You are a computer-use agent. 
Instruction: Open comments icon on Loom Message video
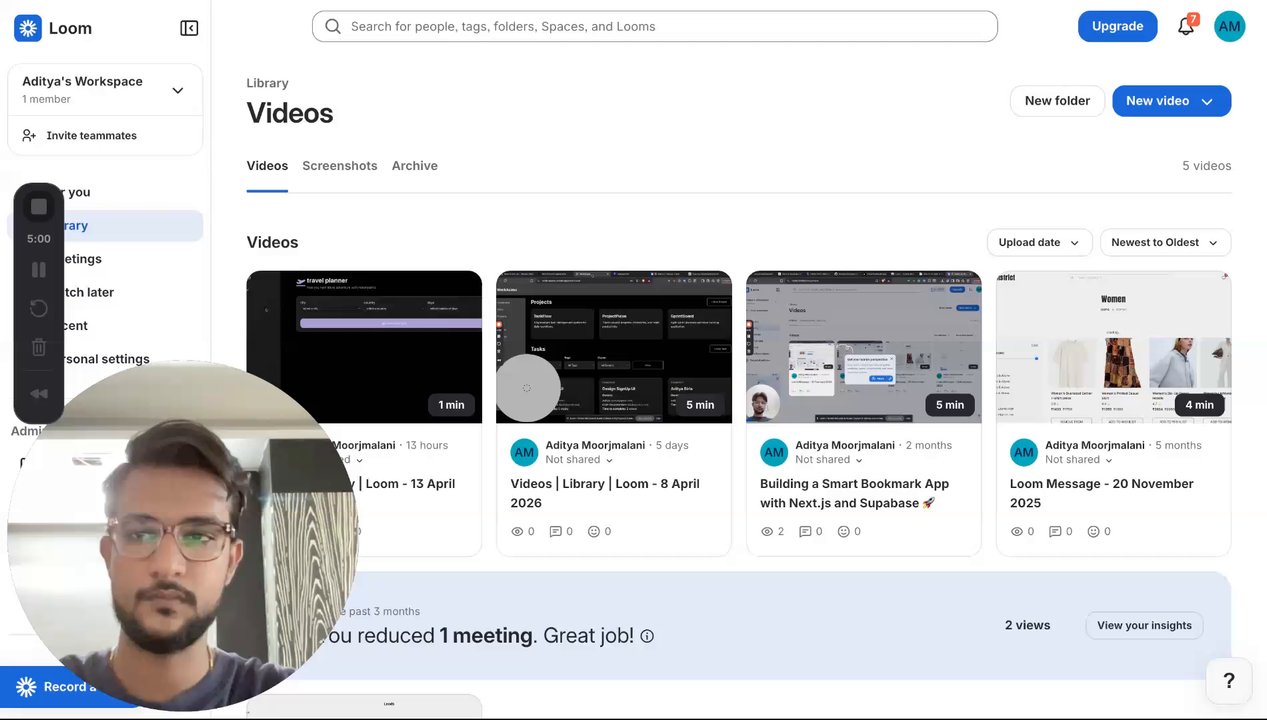[x=1055, y=532]
